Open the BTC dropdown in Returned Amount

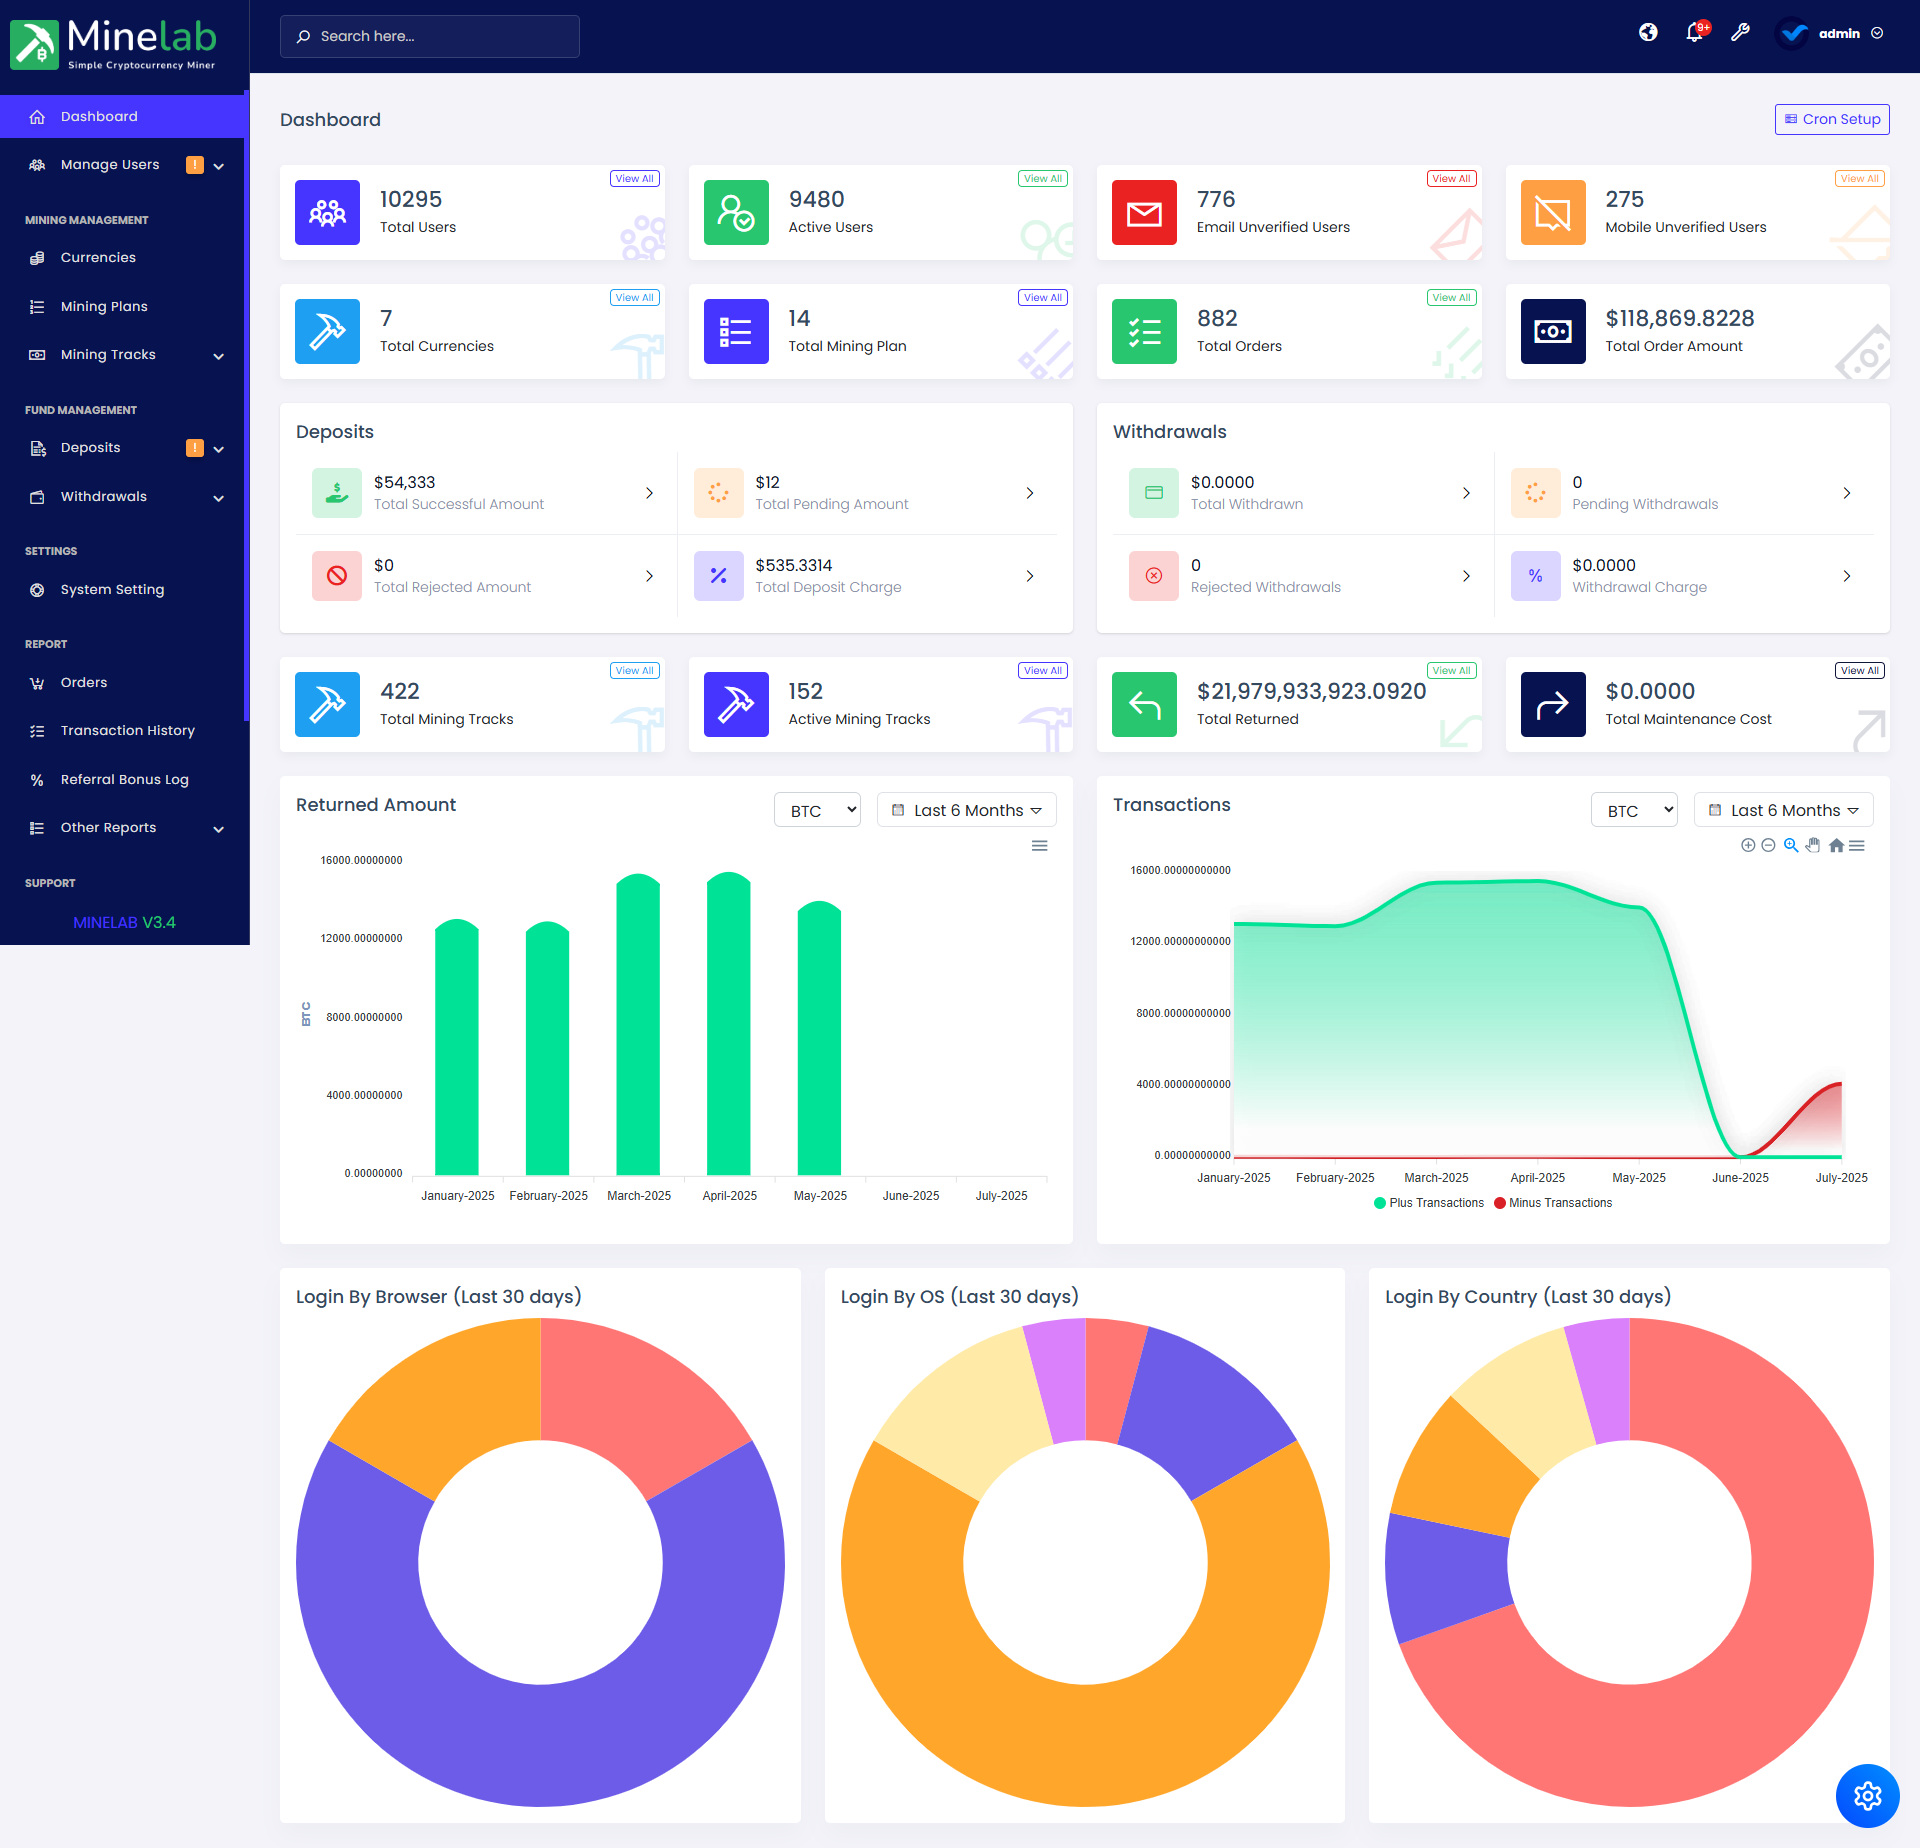pos(817,810)
